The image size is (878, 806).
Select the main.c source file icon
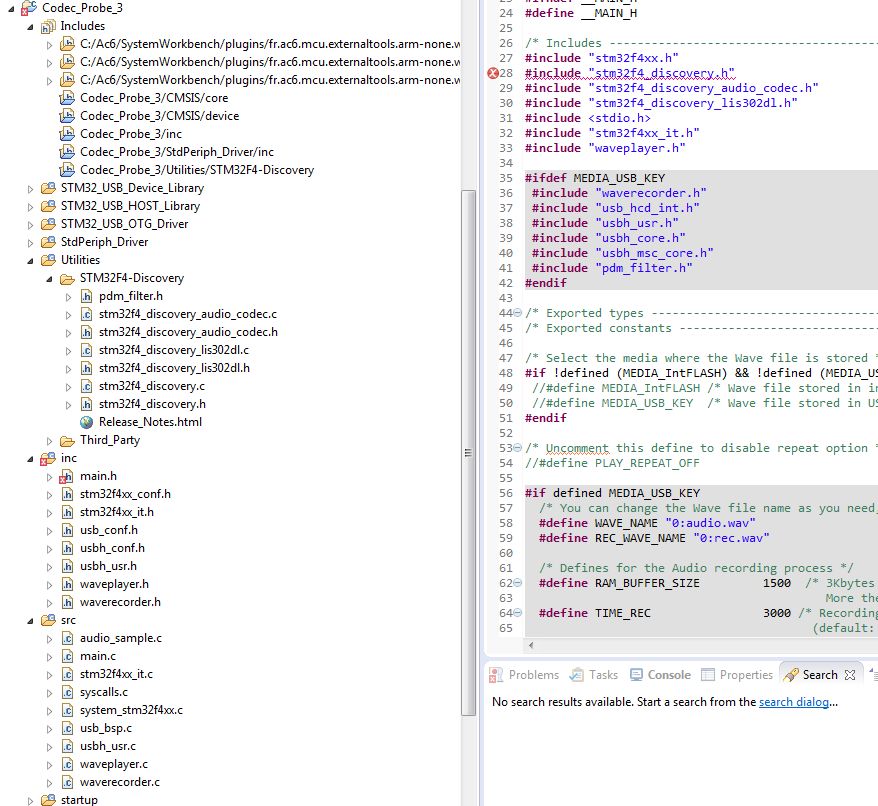pyautogui.click(x=67, y=656)
